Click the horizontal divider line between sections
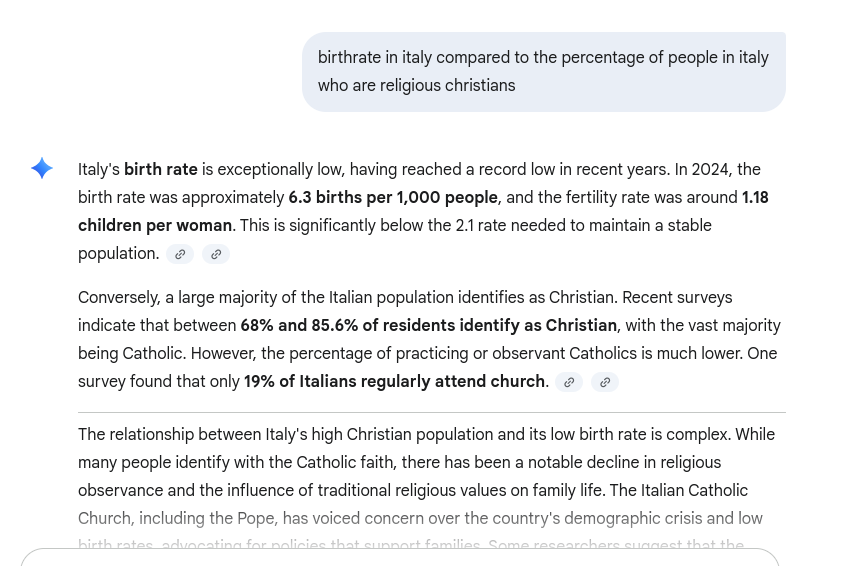867x566 pixels. pos(432,412)
